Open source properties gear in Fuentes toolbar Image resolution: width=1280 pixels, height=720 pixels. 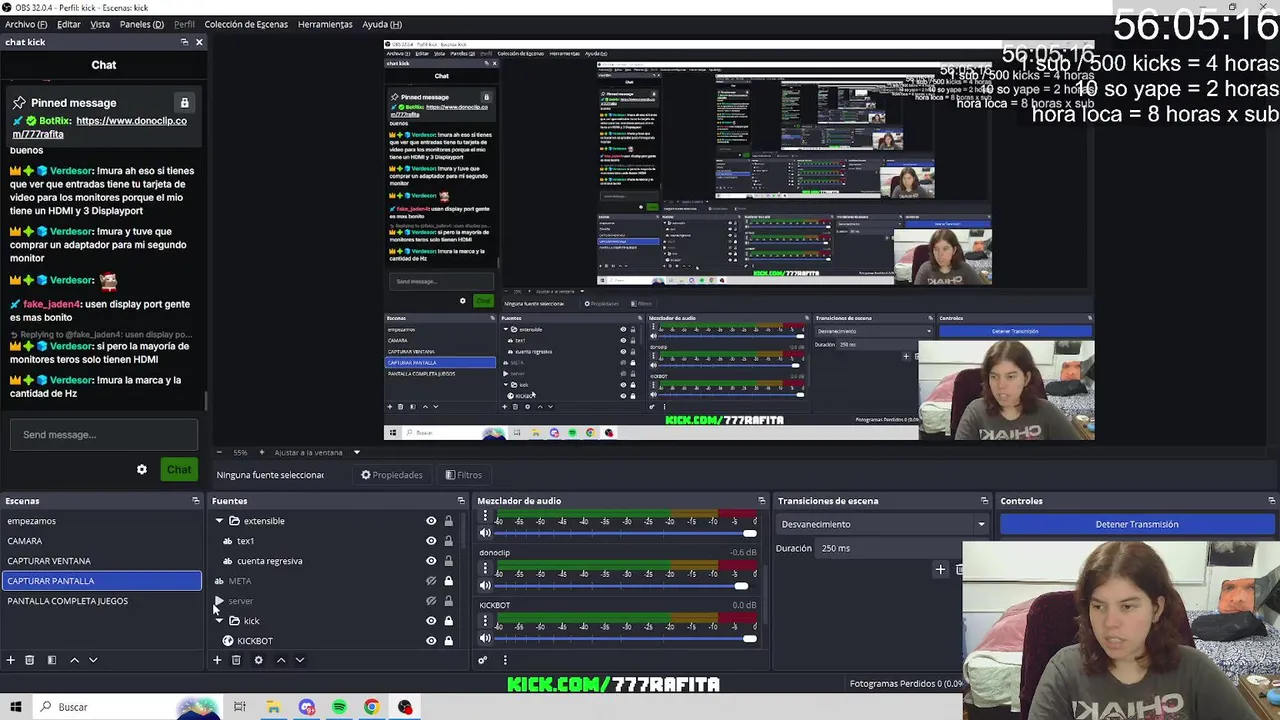pos(258,660)
